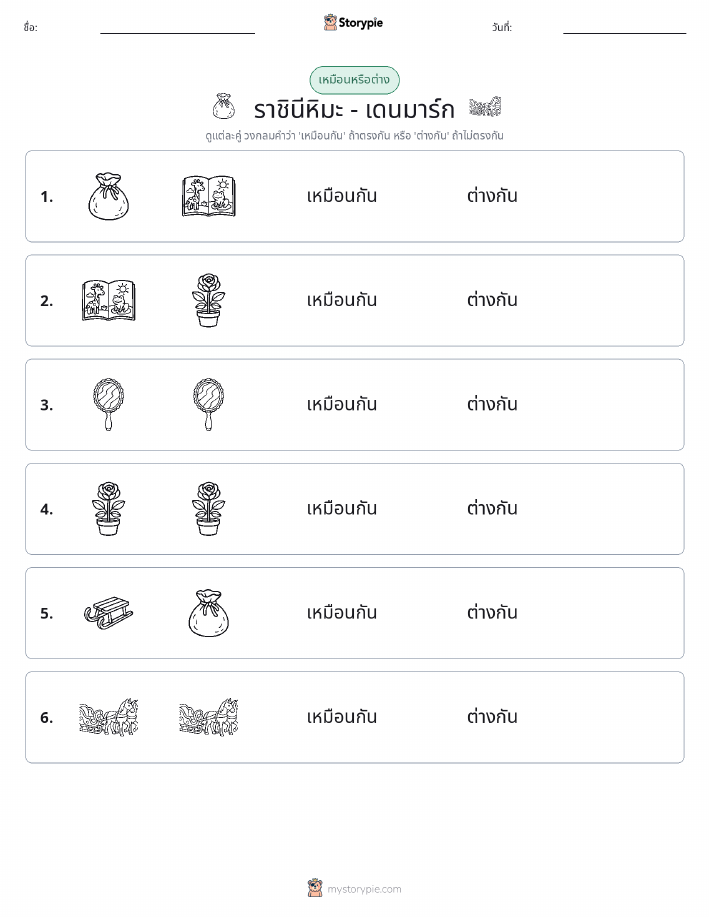Click the sack icon in row 1

coord(109,196)
